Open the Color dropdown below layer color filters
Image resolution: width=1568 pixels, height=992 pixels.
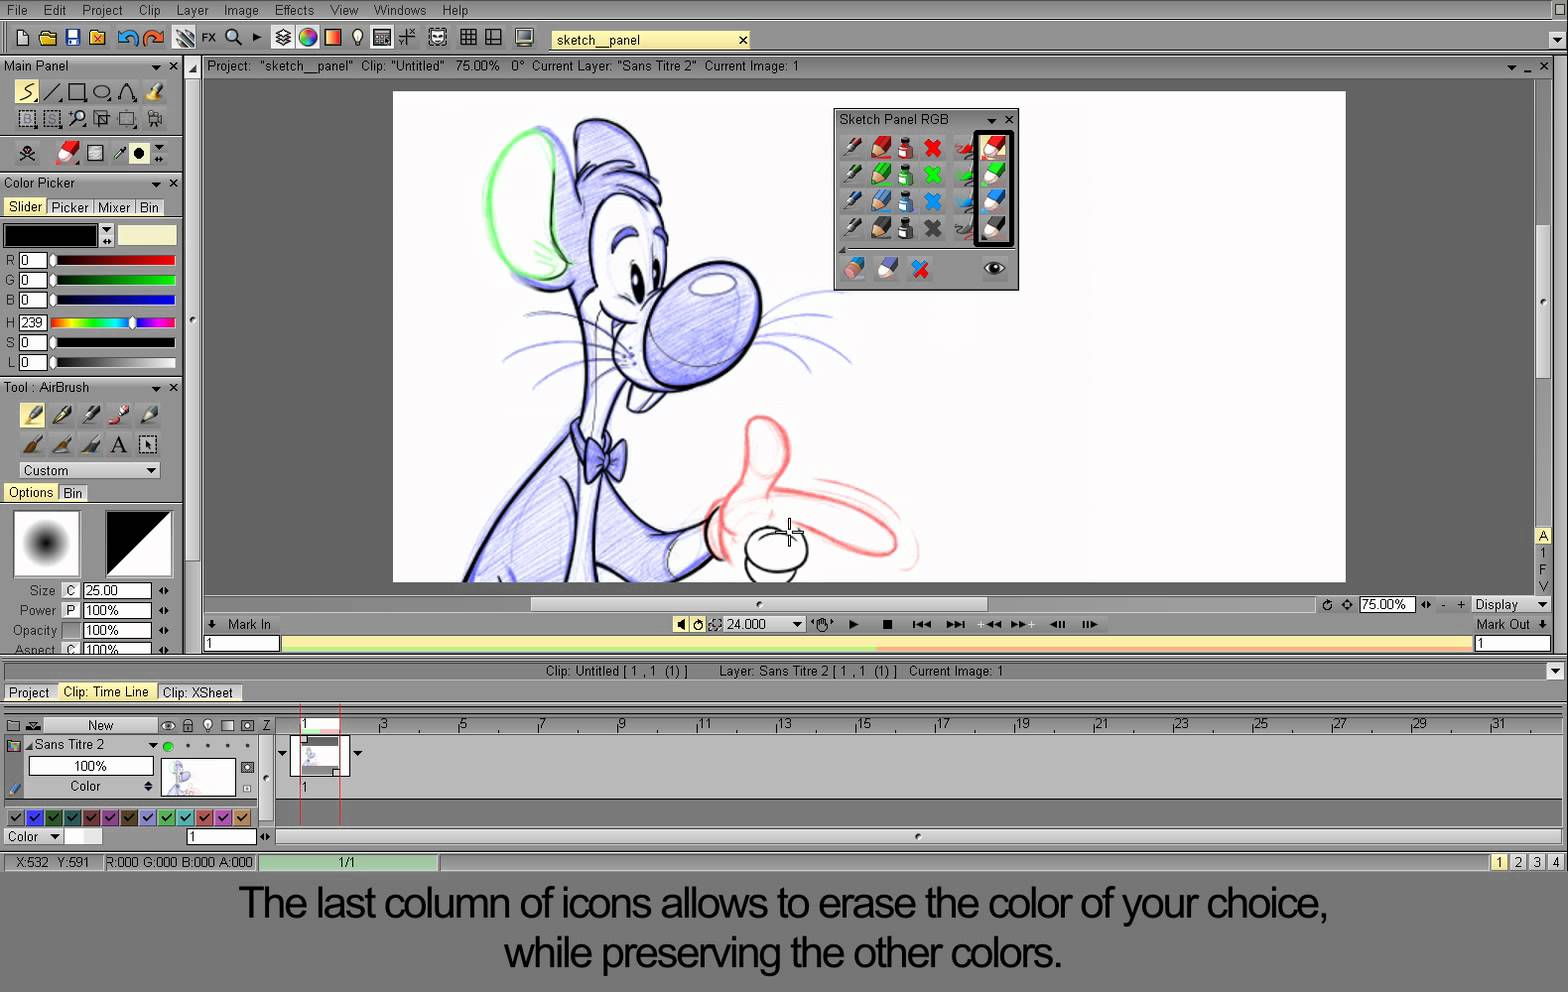33,836
